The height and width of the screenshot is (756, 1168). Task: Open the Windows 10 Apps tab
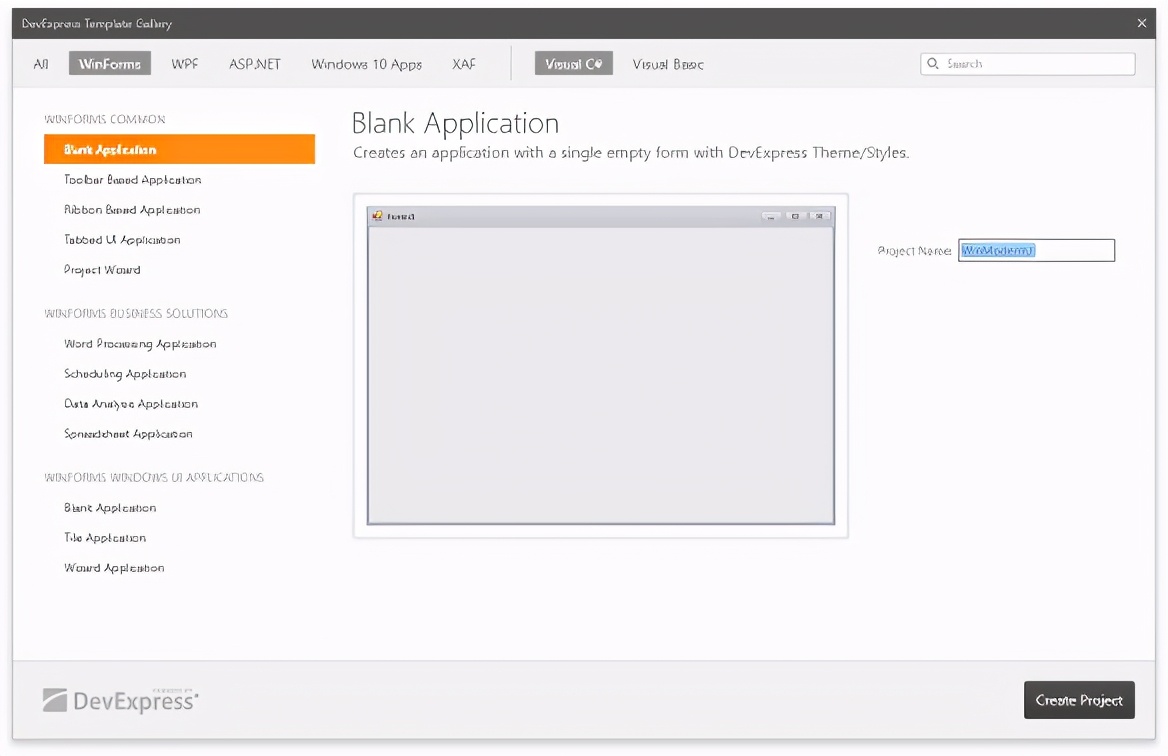point(366,64)
